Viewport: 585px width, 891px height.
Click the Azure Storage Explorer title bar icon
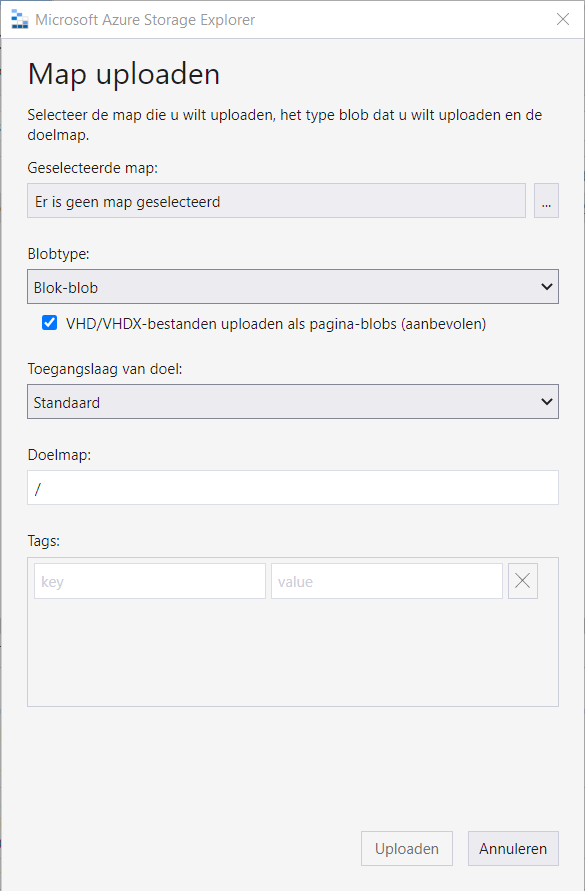tap(19, 19)
